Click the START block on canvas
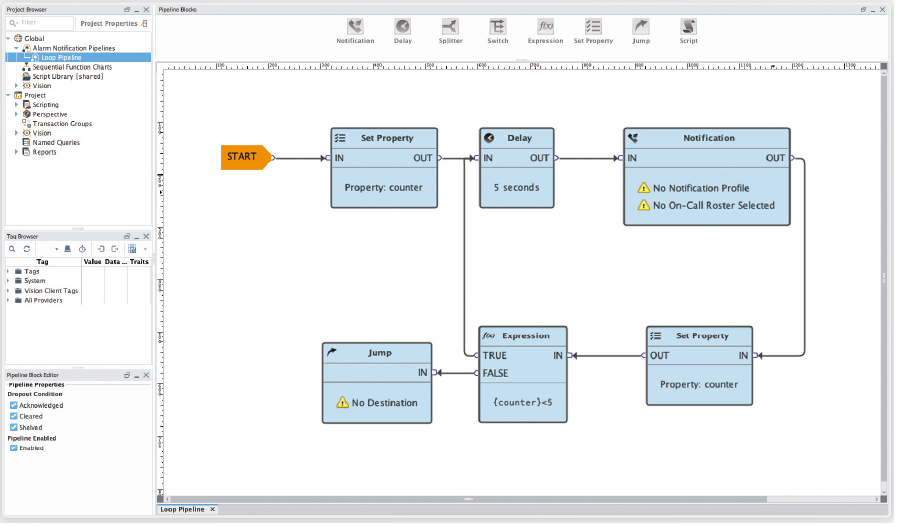This screenshot has width=897, height=526. pos(244,157)
